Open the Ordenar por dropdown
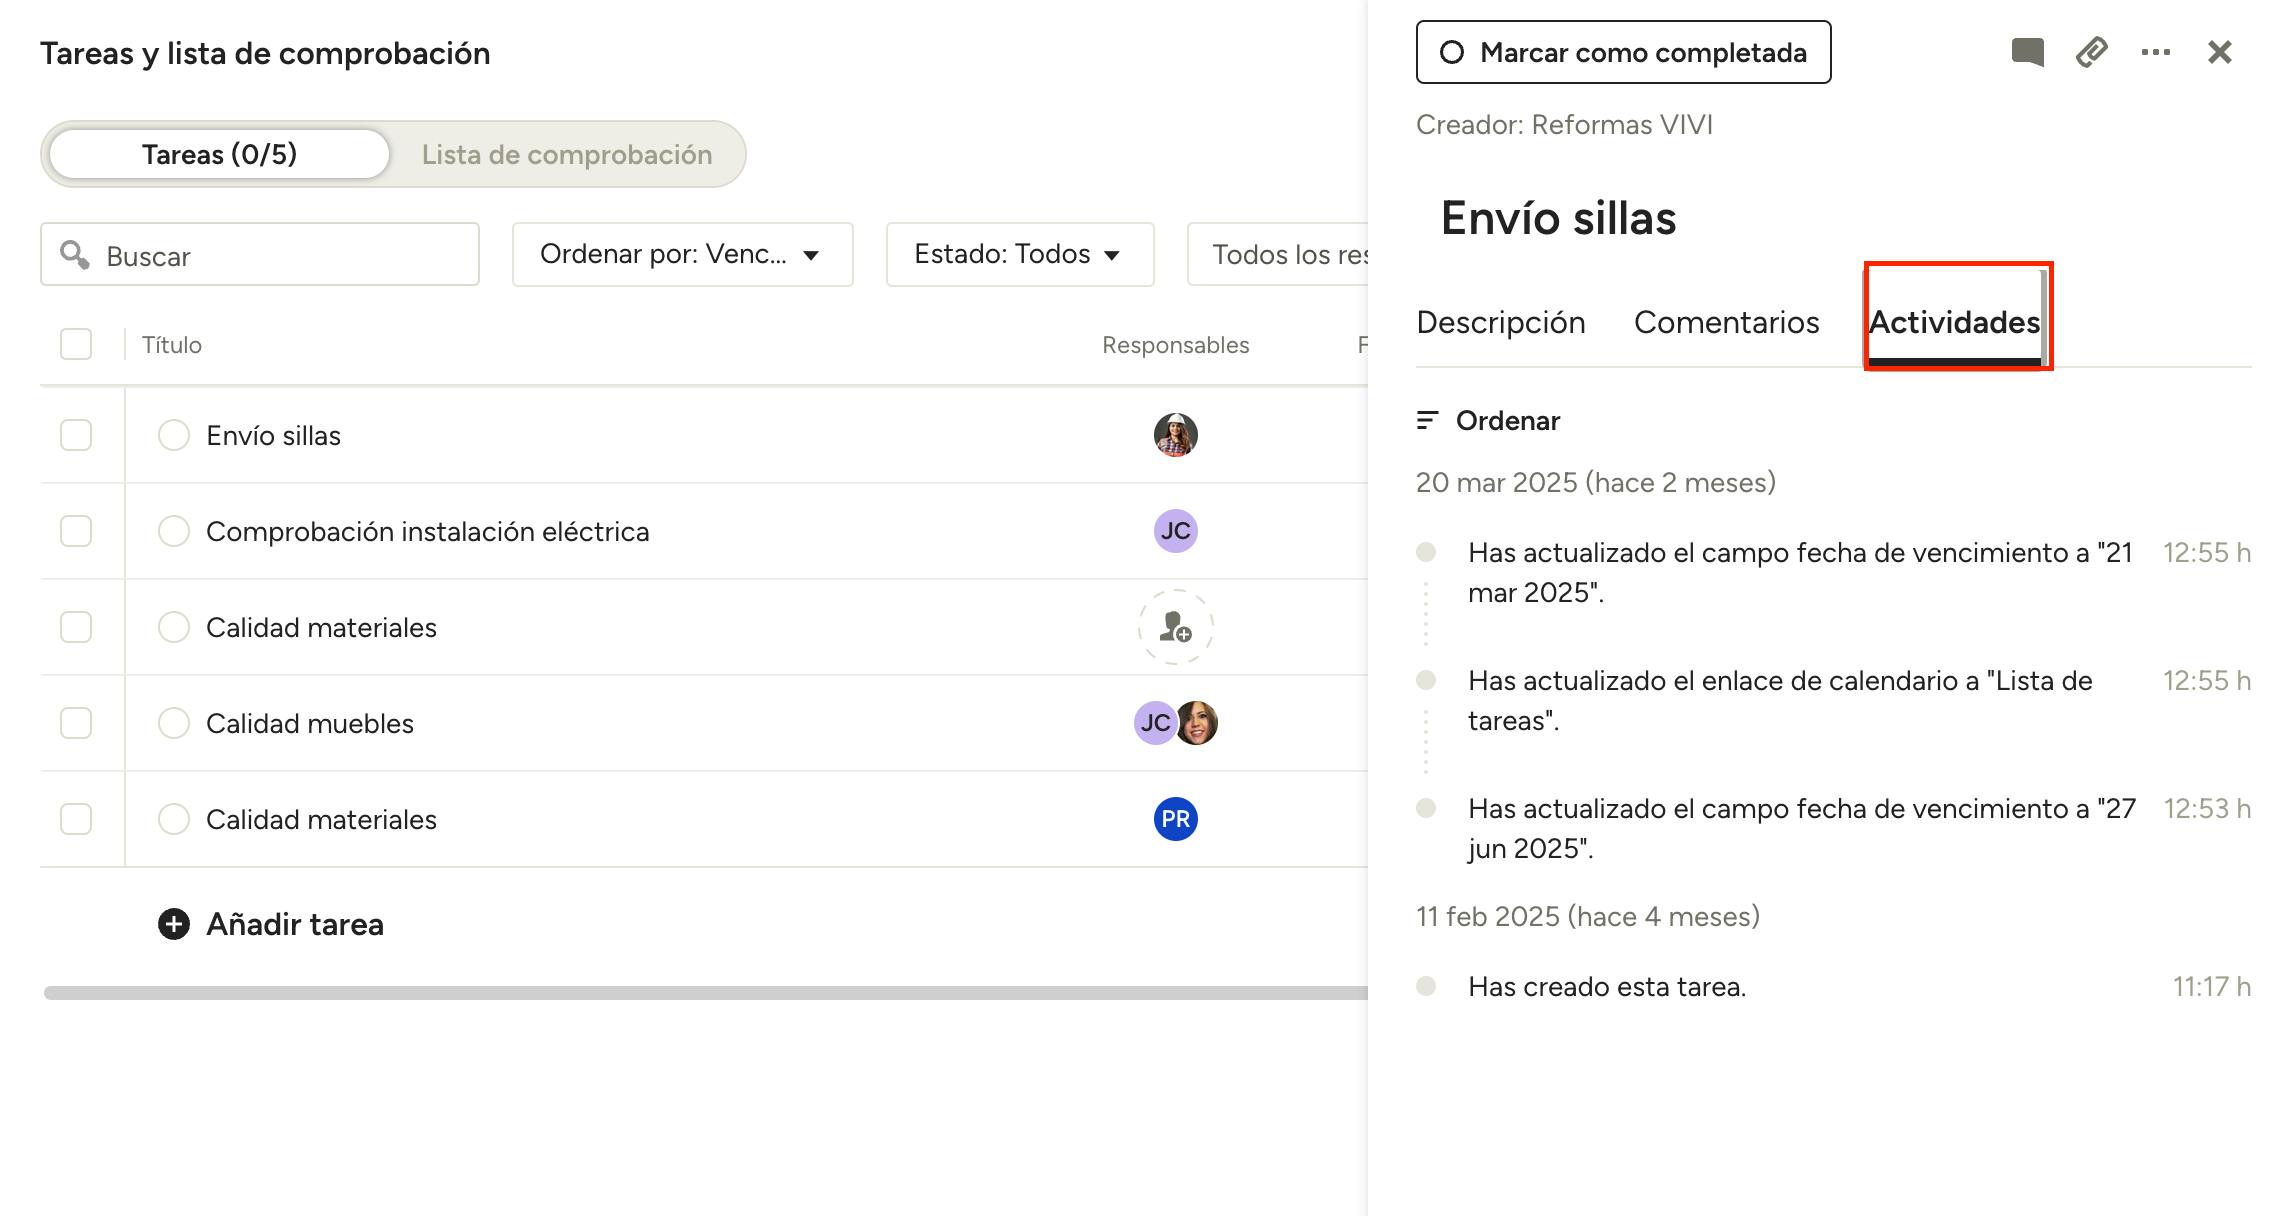 682,255
